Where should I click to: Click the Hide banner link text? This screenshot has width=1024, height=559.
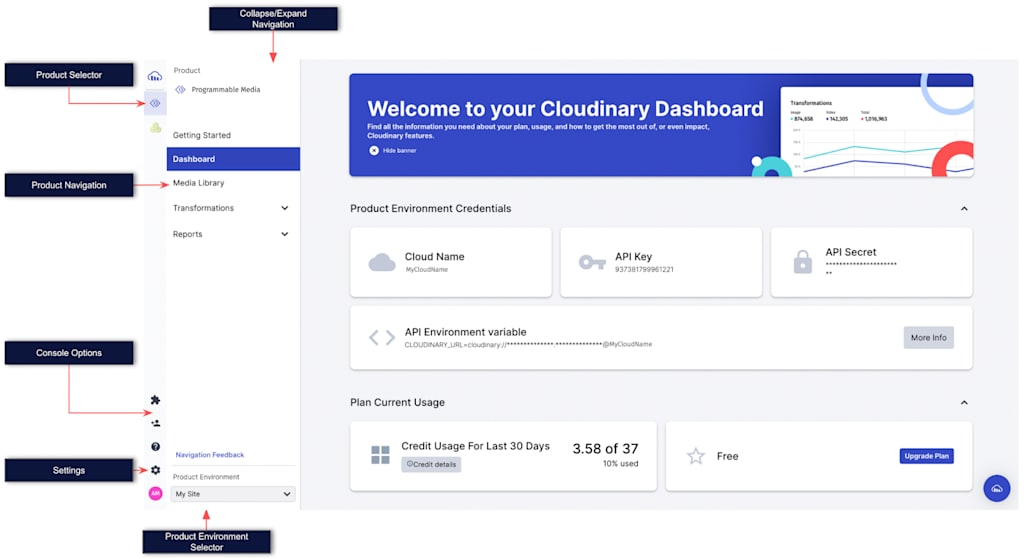tap(399, 150)
